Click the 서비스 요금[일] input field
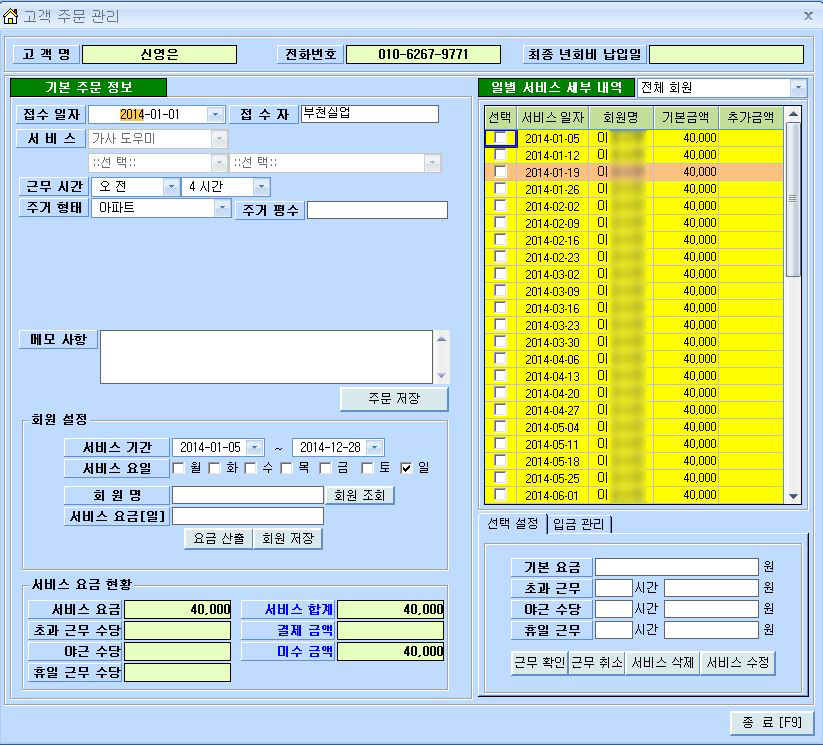Screen dimensions: 823x745 click(x=248, y=516)
